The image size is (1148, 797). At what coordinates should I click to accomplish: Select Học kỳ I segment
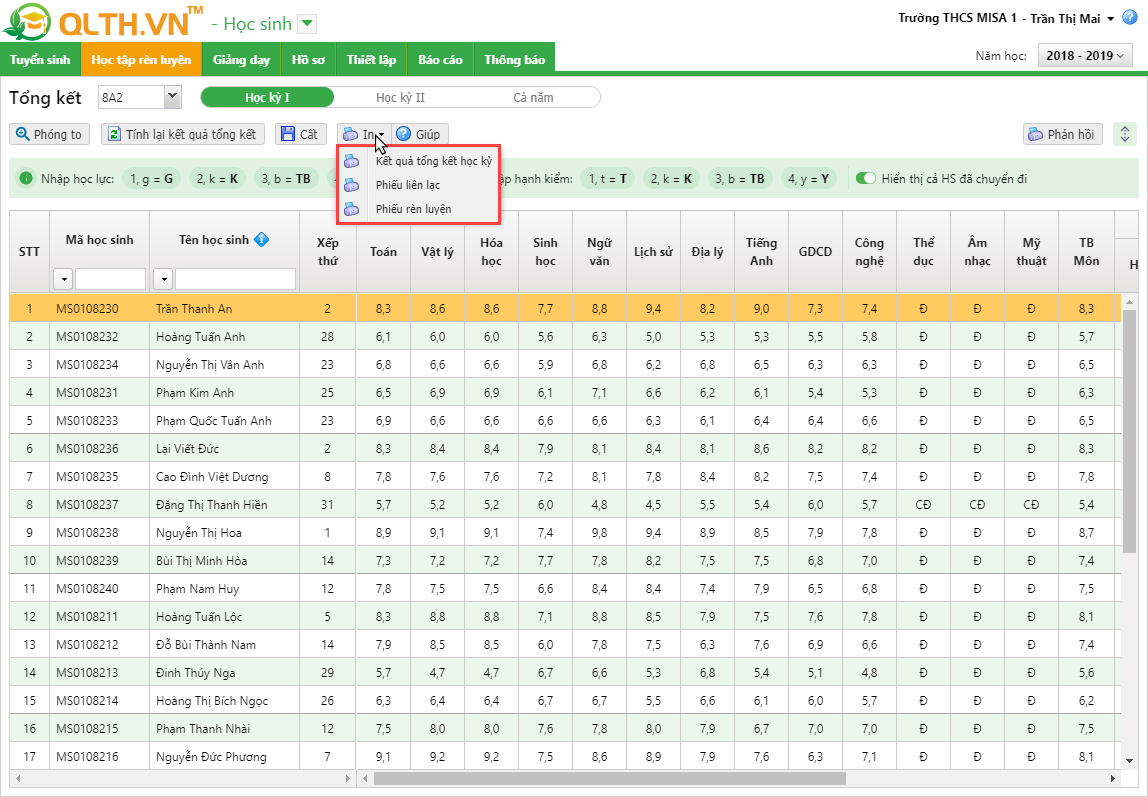coord(267,97)
